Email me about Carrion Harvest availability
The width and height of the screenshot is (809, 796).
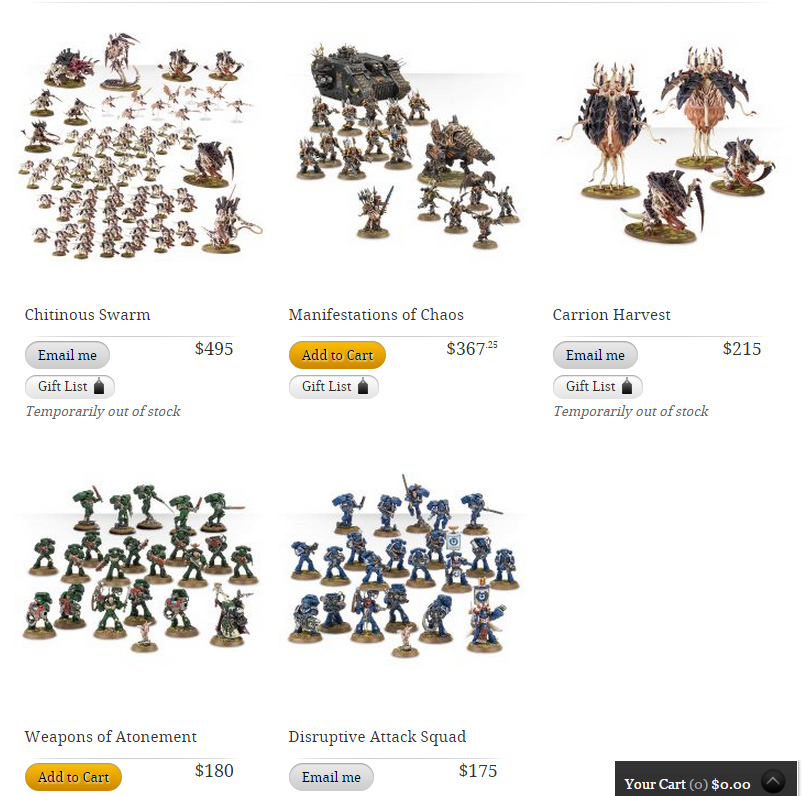click(x=595, y=355)
